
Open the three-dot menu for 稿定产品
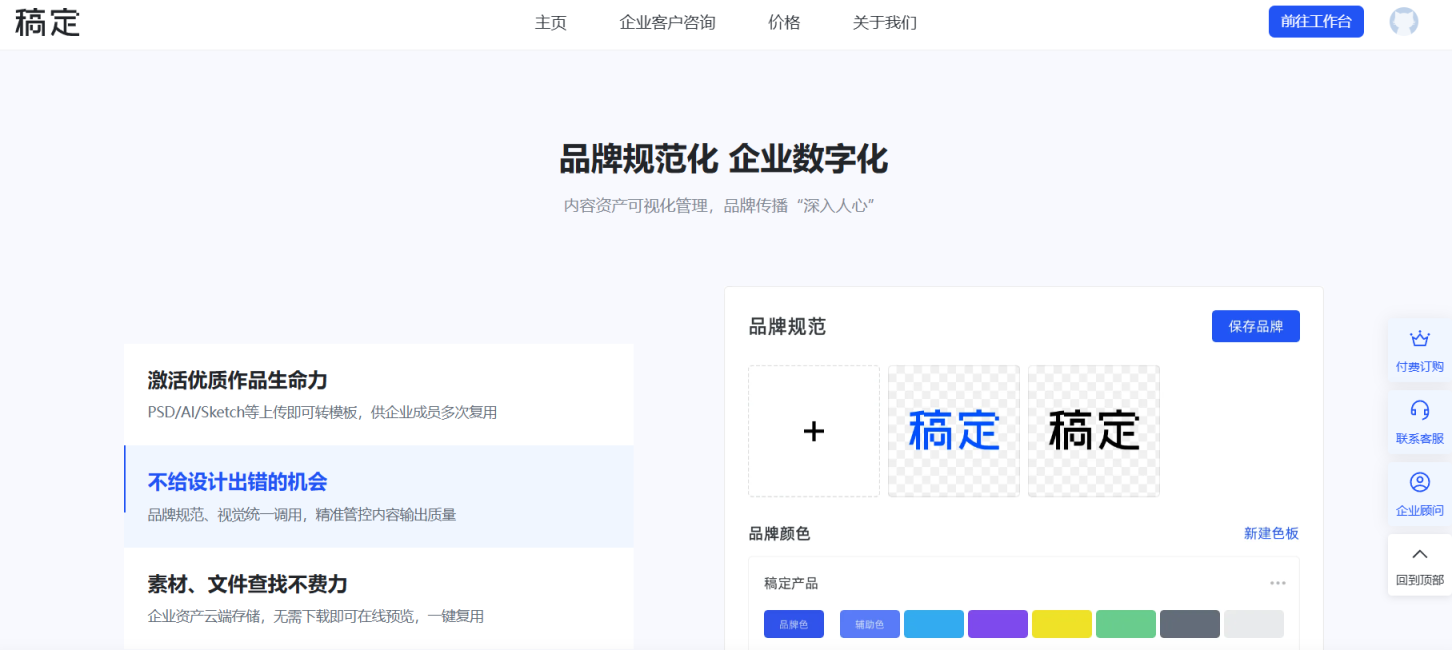(1277, 583)
